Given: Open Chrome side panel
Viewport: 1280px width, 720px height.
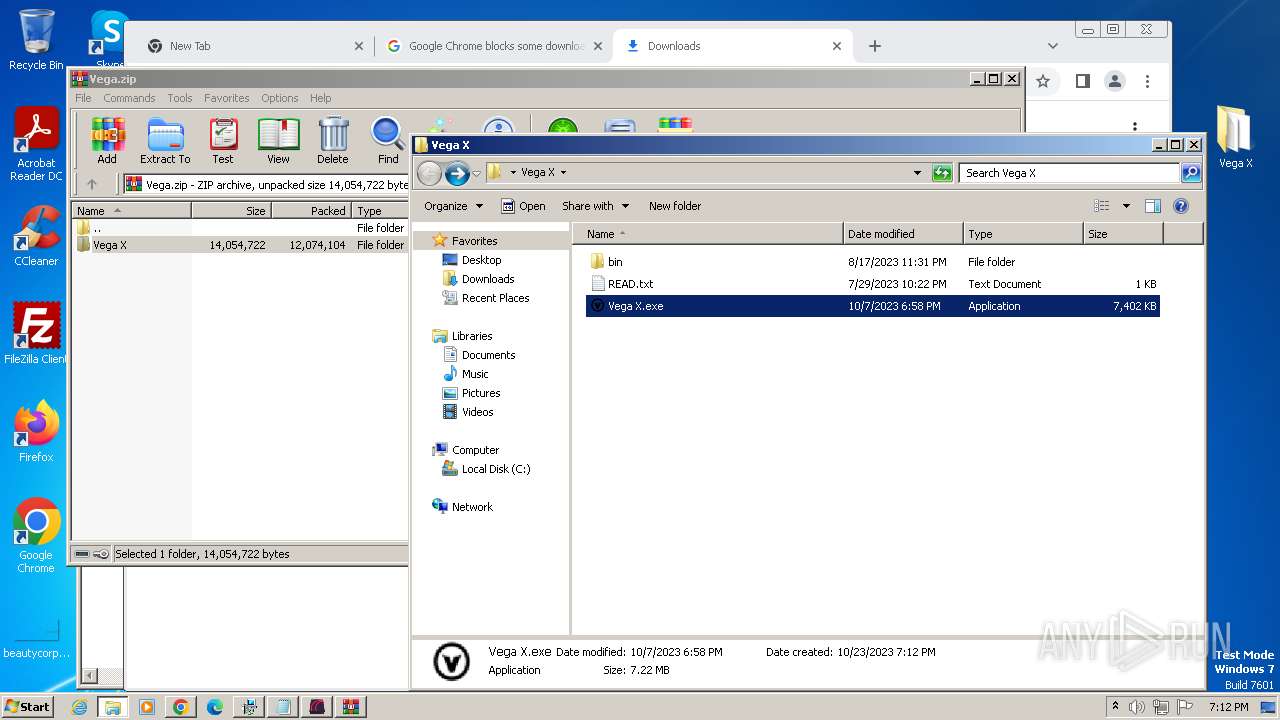Looking at the screenshot, I should (x=1082, y=81).
